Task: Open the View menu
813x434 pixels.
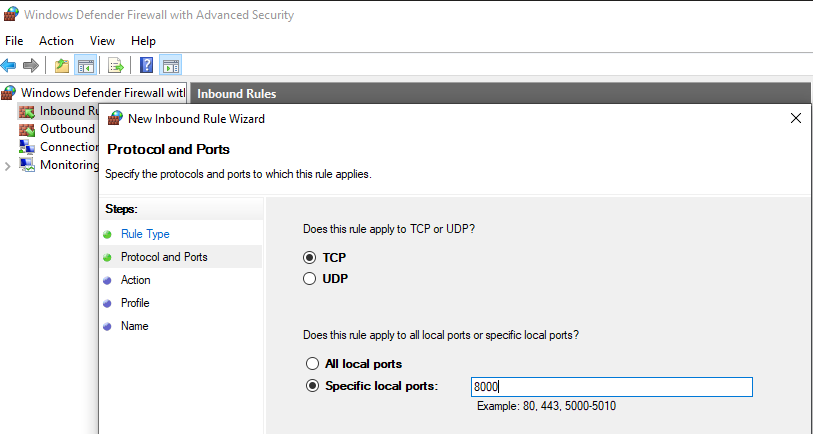Action: tap(102, 41)
